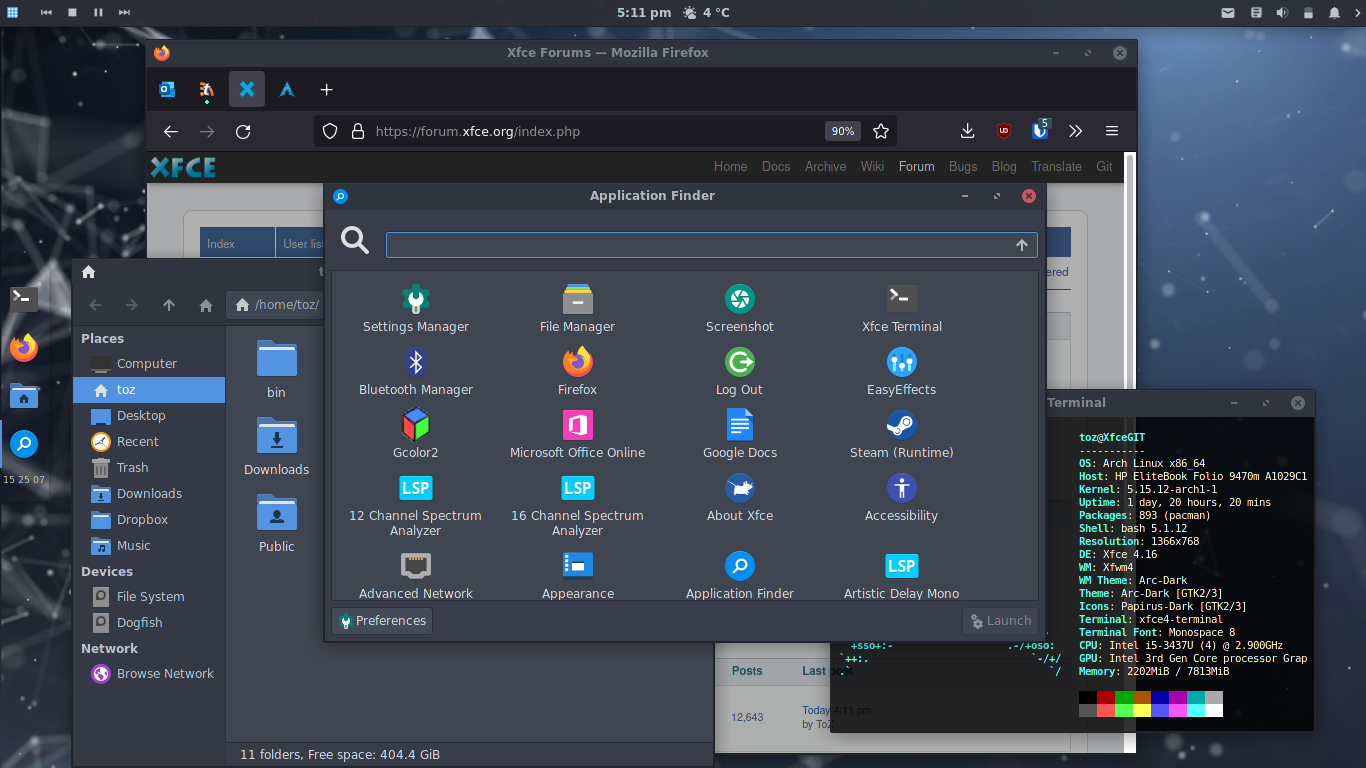Open the Screenshot application
This screenshot has height=768, width=1366.
tap(739, 309)
